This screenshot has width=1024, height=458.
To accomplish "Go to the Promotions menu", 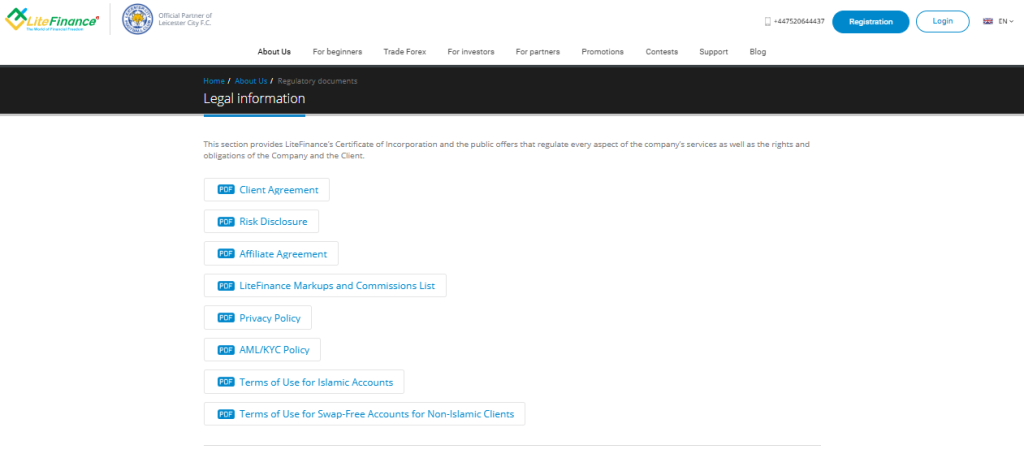I will 602,52.
